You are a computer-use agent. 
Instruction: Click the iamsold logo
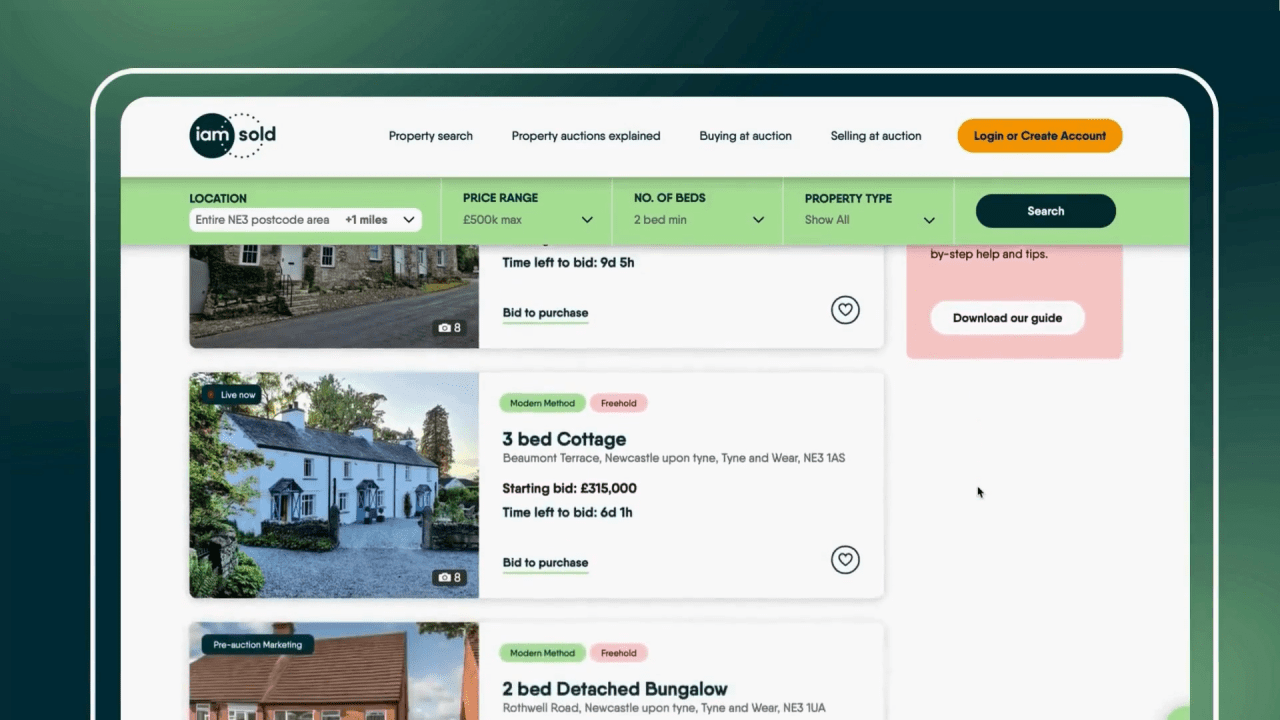pyautogui.click(x=232, y=135)
